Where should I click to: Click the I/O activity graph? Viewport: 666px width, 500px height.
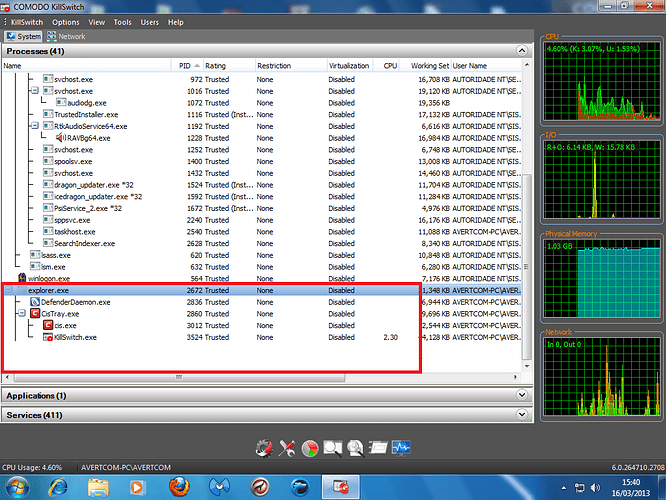pos(601,179)
